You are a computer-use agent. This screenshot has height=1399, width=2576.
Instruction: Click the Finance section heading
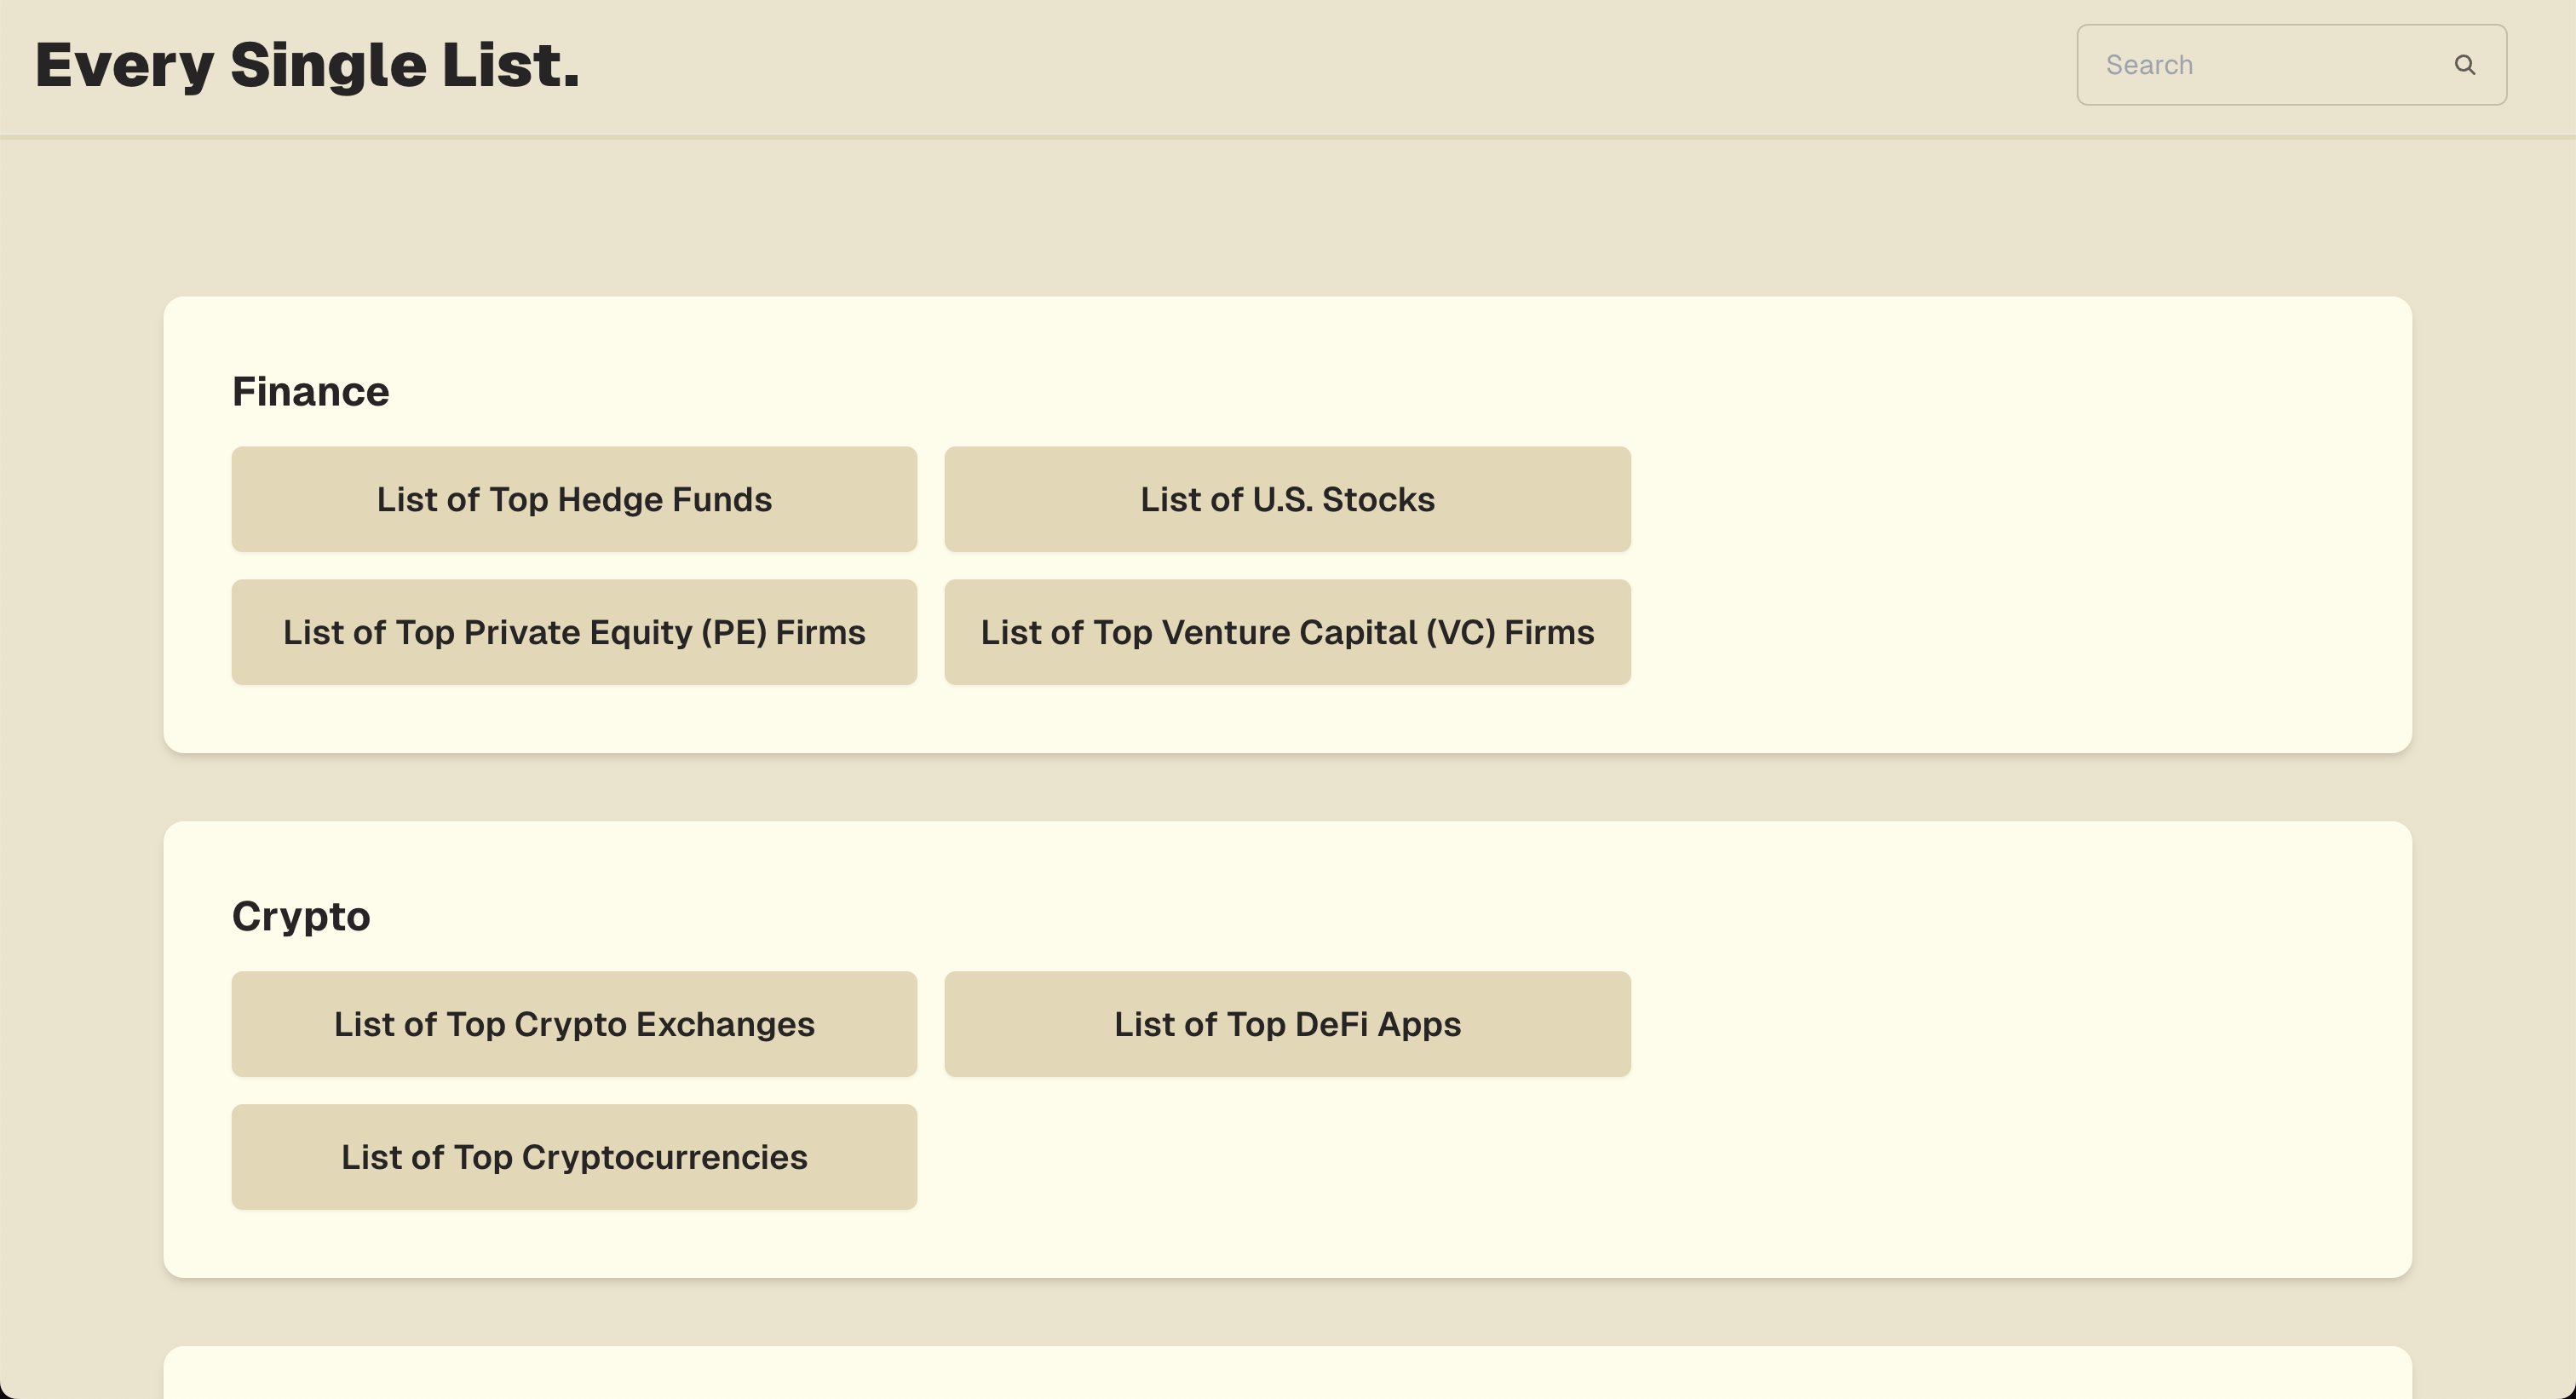310,391
